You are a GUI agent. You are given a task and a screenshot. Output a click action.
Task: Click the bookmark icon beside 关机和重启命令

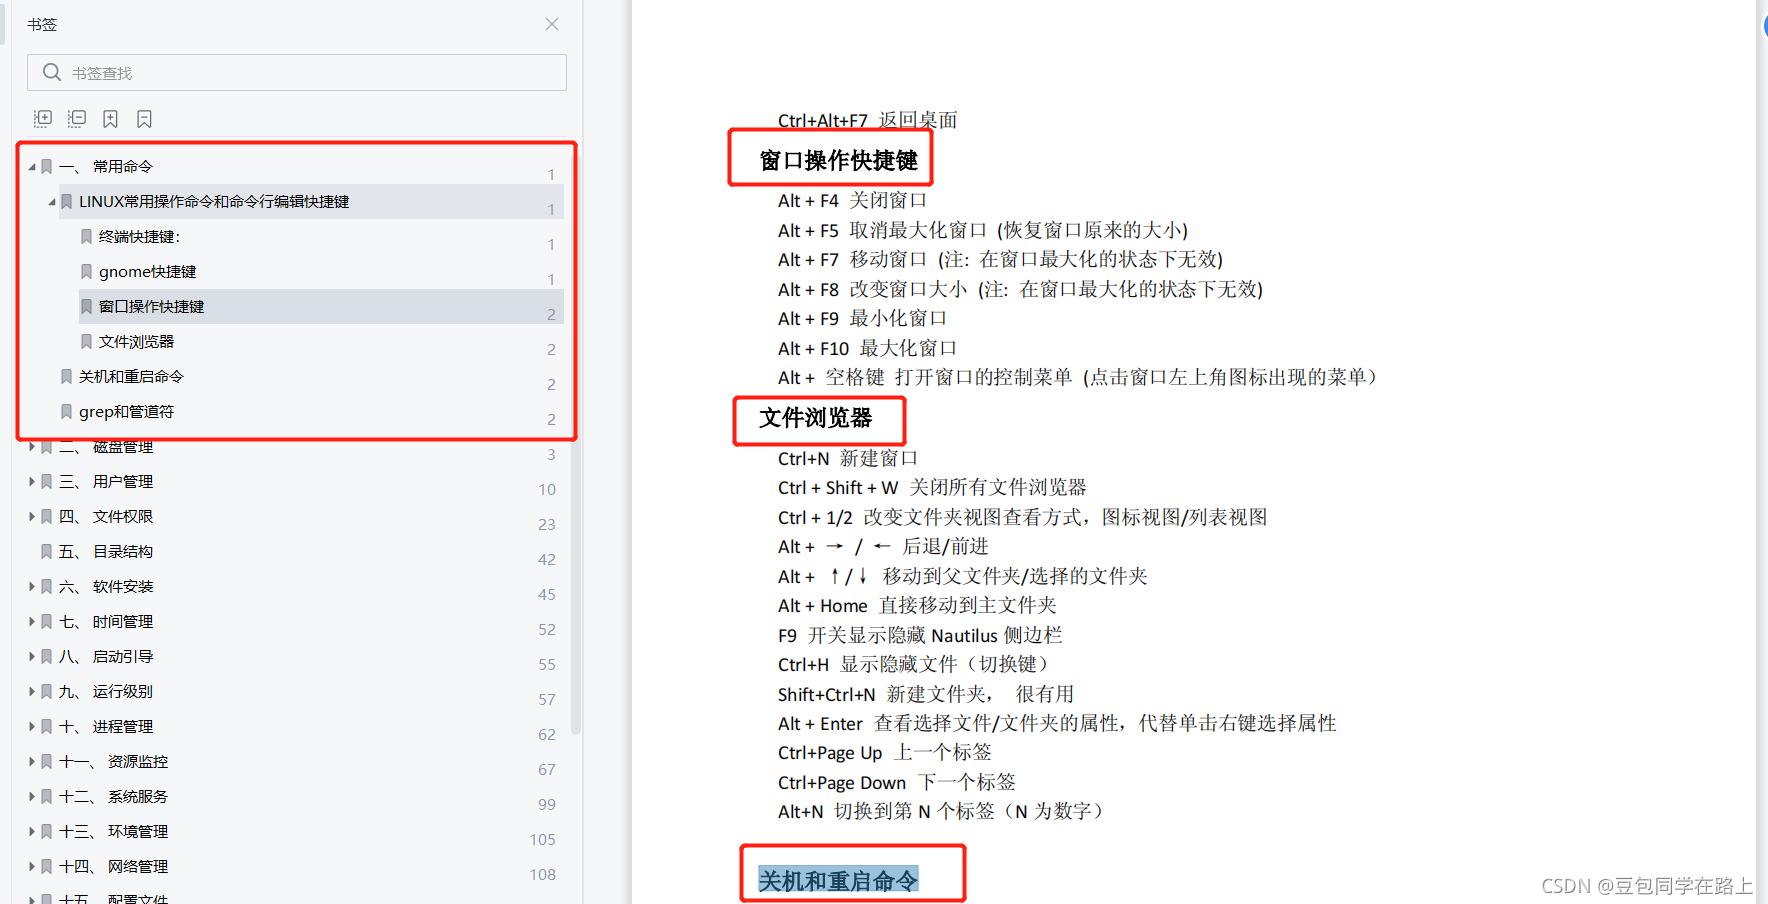pyautogui.click(x=66, y=376)
